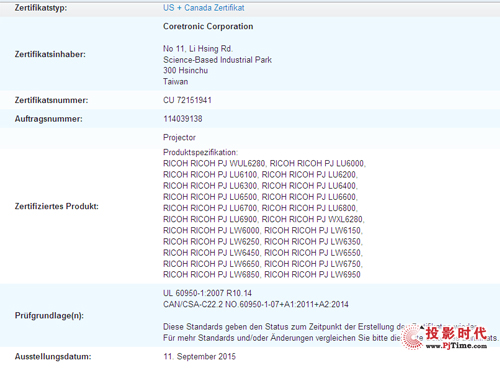Click the Projector product type text
This screenshot has height=375, width=500.
(x=179, y=137)
